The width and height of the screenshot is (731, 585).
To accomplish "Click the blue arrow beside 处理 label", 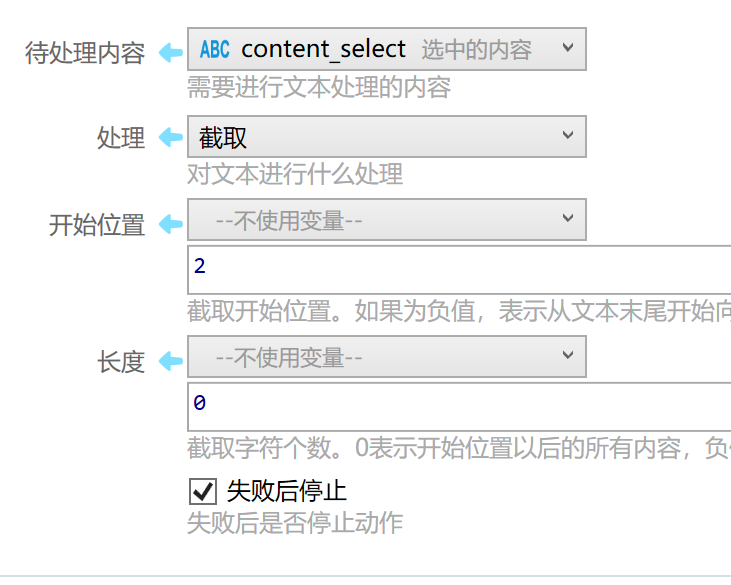I will pyautogui.click(x=171, y=137).
